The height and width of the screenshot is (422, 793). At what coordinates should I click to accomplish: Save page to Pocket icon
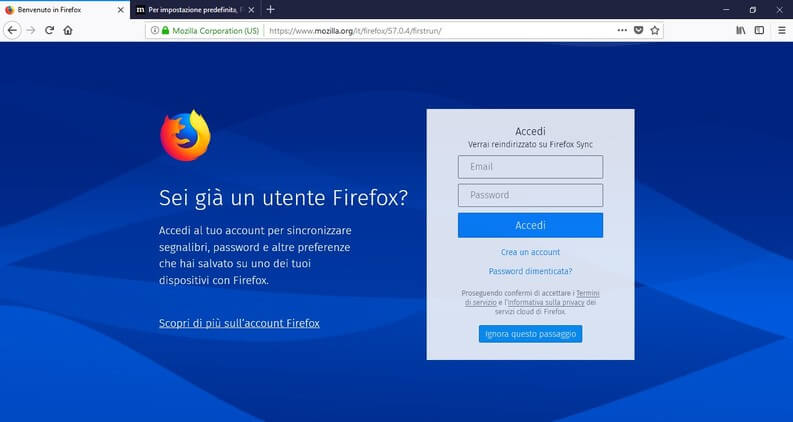coord(639,30)
